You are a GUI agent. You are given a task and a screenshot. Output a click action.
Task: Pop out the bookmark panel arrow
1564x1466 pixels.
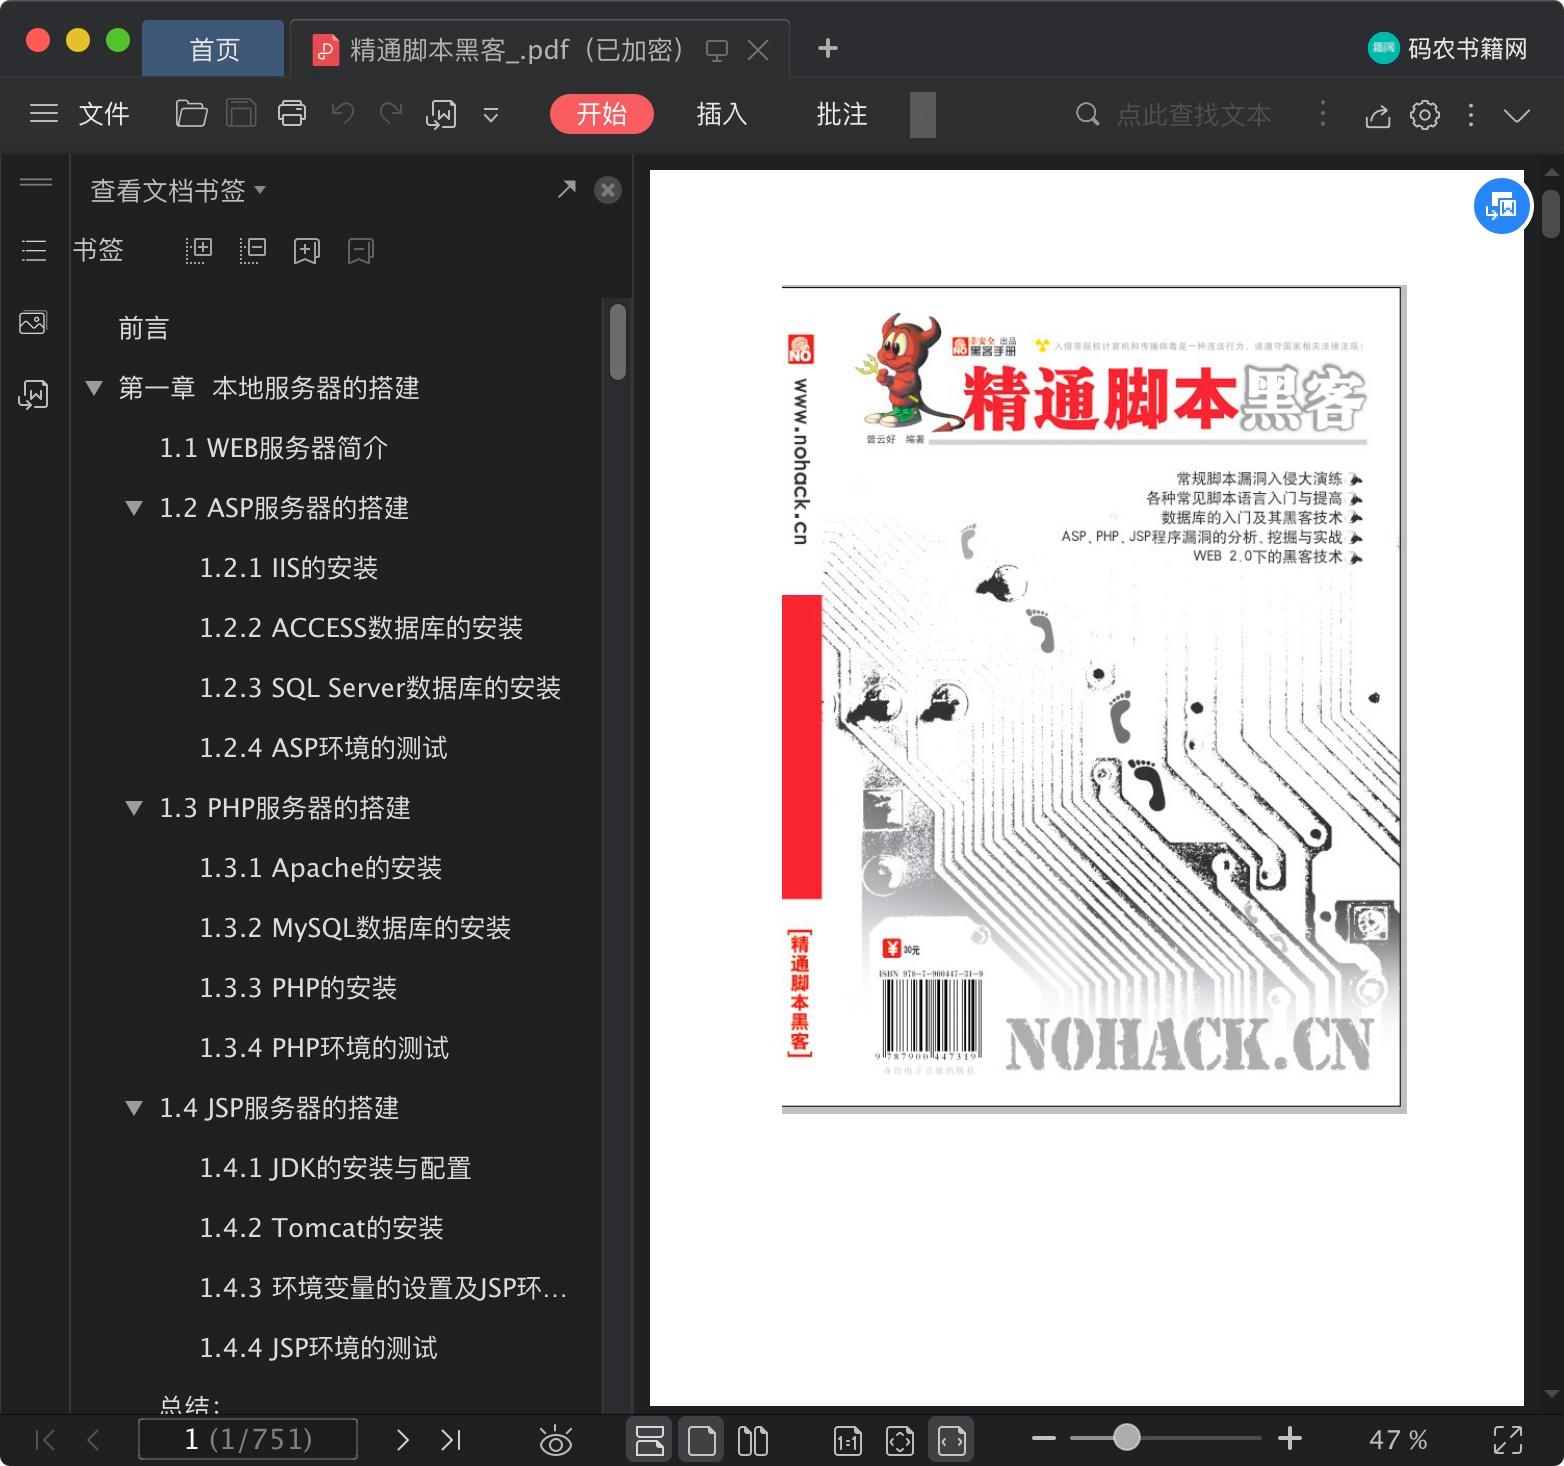point(567,188)
